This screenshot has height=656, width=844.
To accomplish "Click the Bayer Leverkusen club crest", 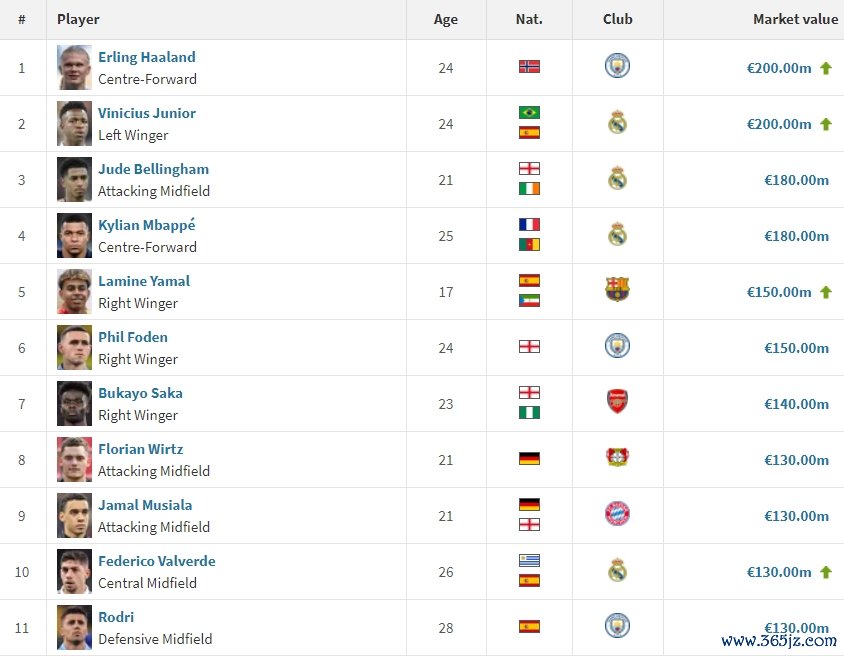I will (x=617, y=457).
